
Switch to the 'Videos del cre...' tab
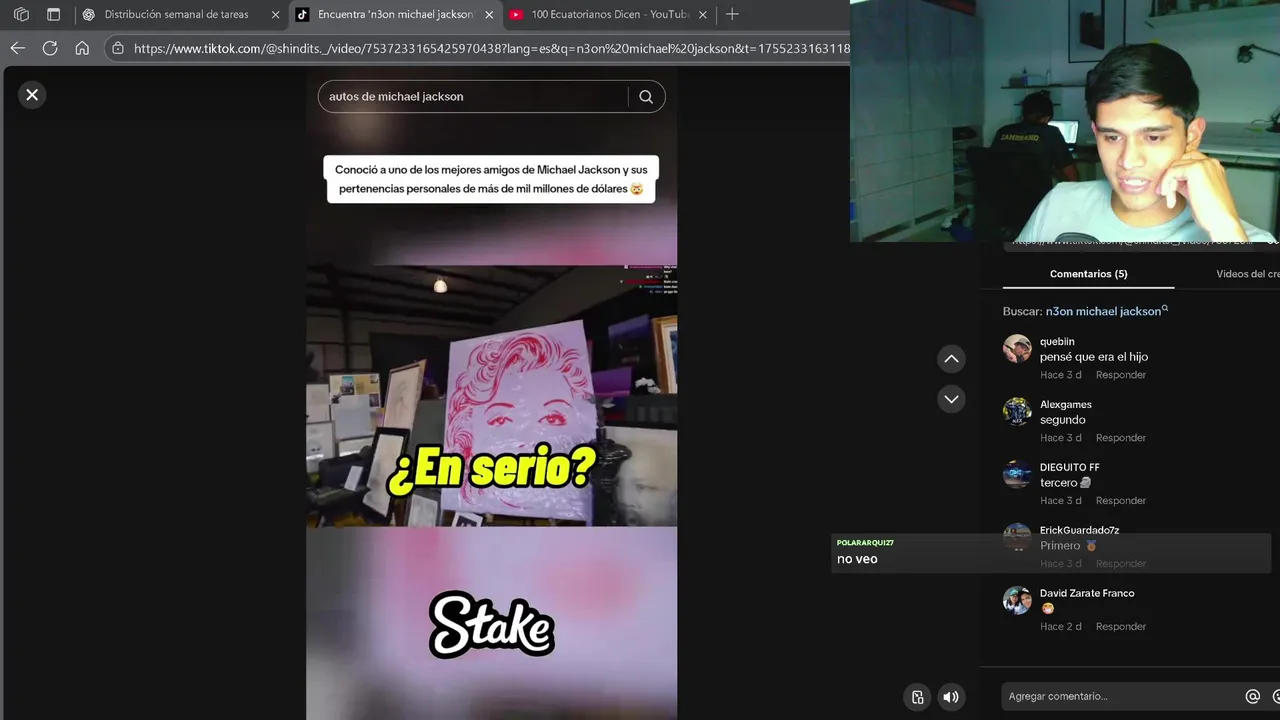pyautogui.click(x=1247, y=274)
